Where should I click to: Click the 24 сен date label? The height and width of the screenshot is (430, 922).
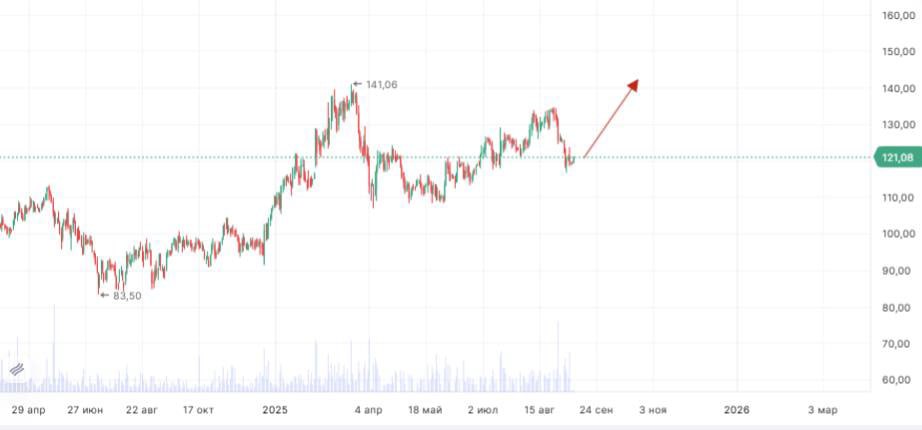[x=596, y=410]
